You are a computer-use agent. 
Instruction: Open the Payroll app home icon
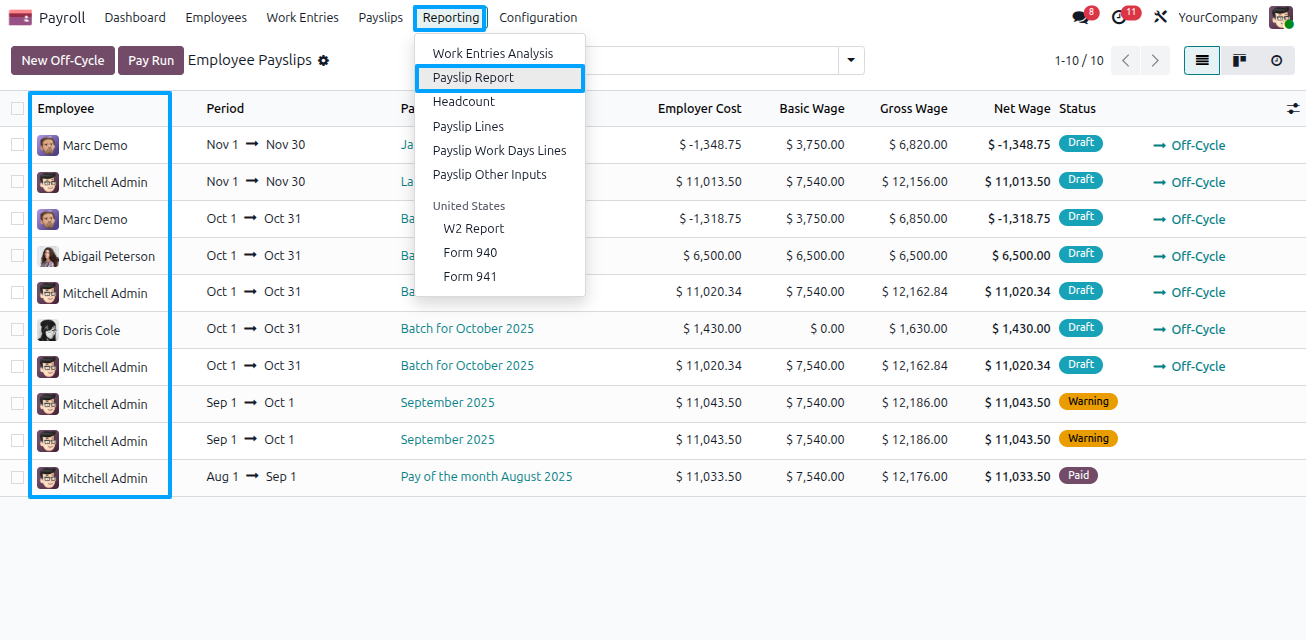click(19, 17)
